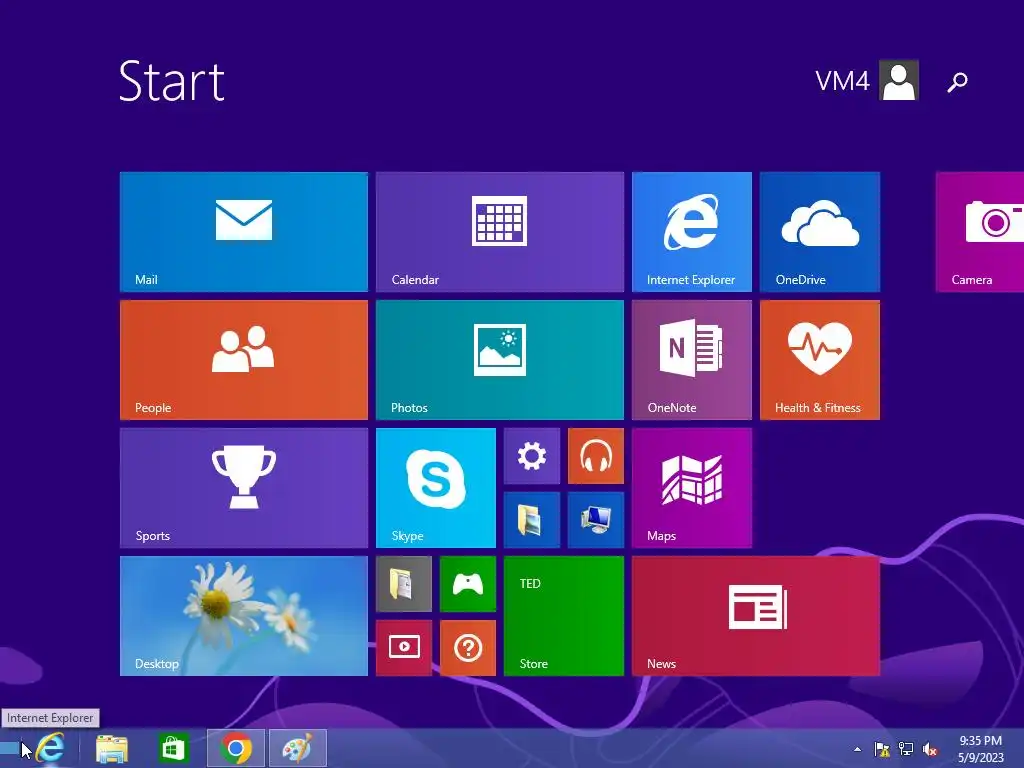Click the muted volume tray icon
This screenshot has width=1024, height=768.
point(930,749)
